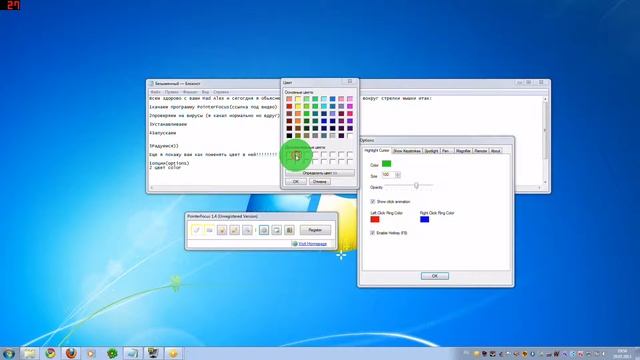Screen dimensions: 640x360
Task: Activate On-screen Pen tool in PointerFocus toolbar
Action: tap(235, 230)
